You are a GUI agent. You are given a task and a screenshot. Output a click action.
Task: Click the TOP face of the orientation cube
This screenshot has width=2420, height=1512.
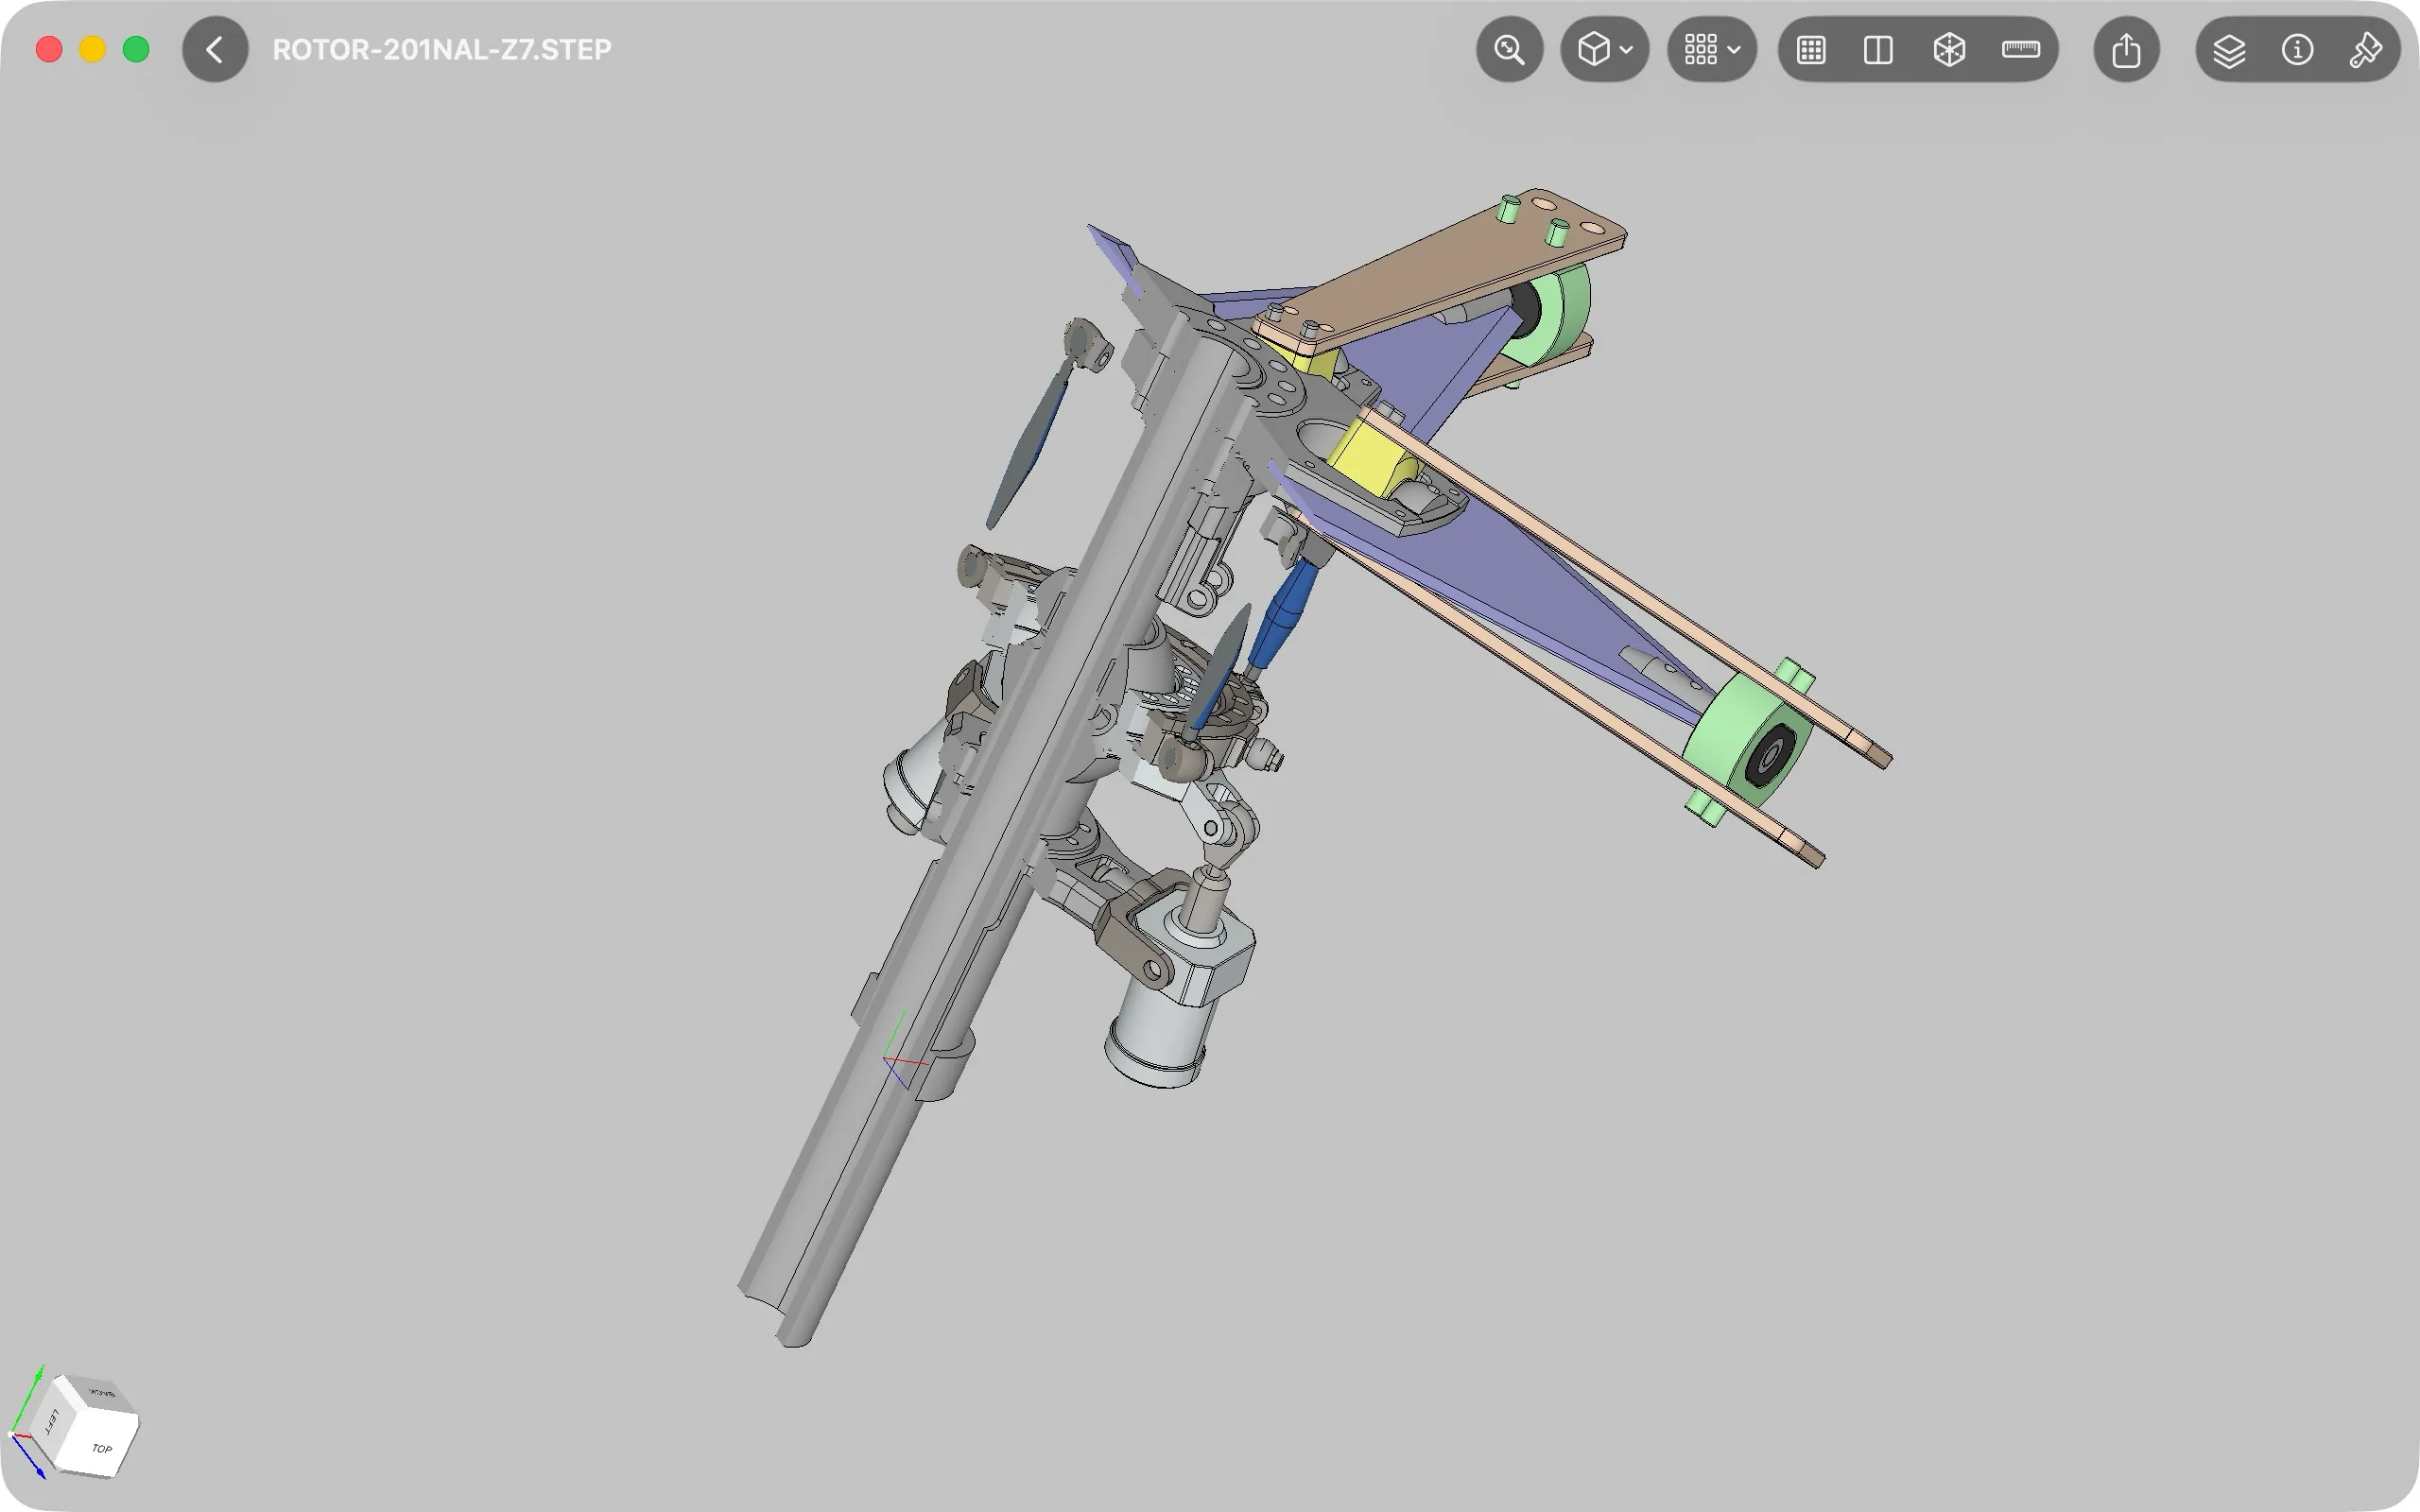pyautogui.click(x=103, y=1446)
